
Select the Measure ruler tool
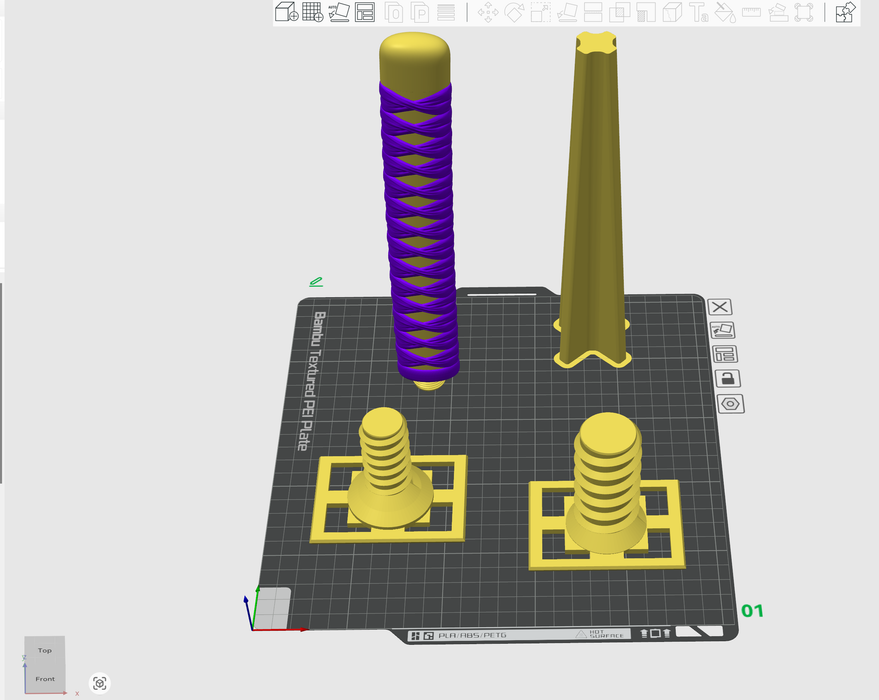point(751,12)
